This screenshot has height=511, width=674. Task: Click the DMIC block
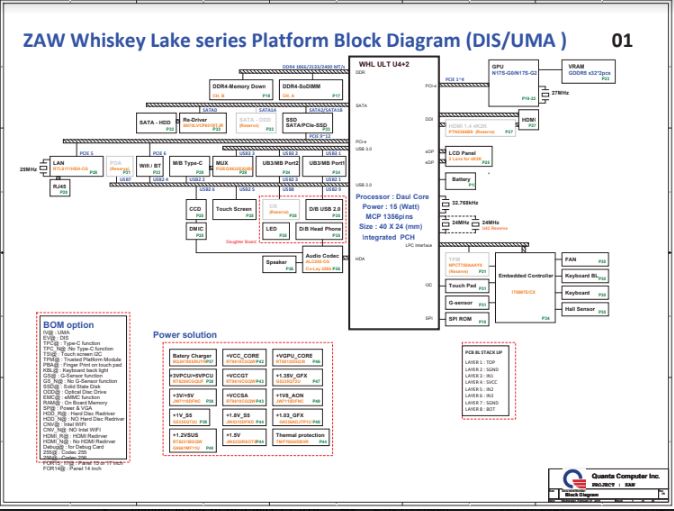[x=196, y=231]
